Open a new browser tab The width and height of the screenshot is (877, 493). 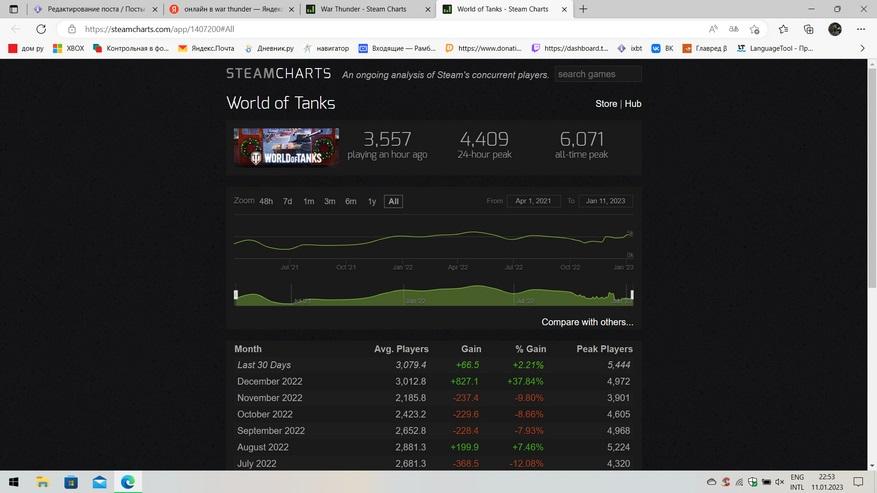point(583,9)
